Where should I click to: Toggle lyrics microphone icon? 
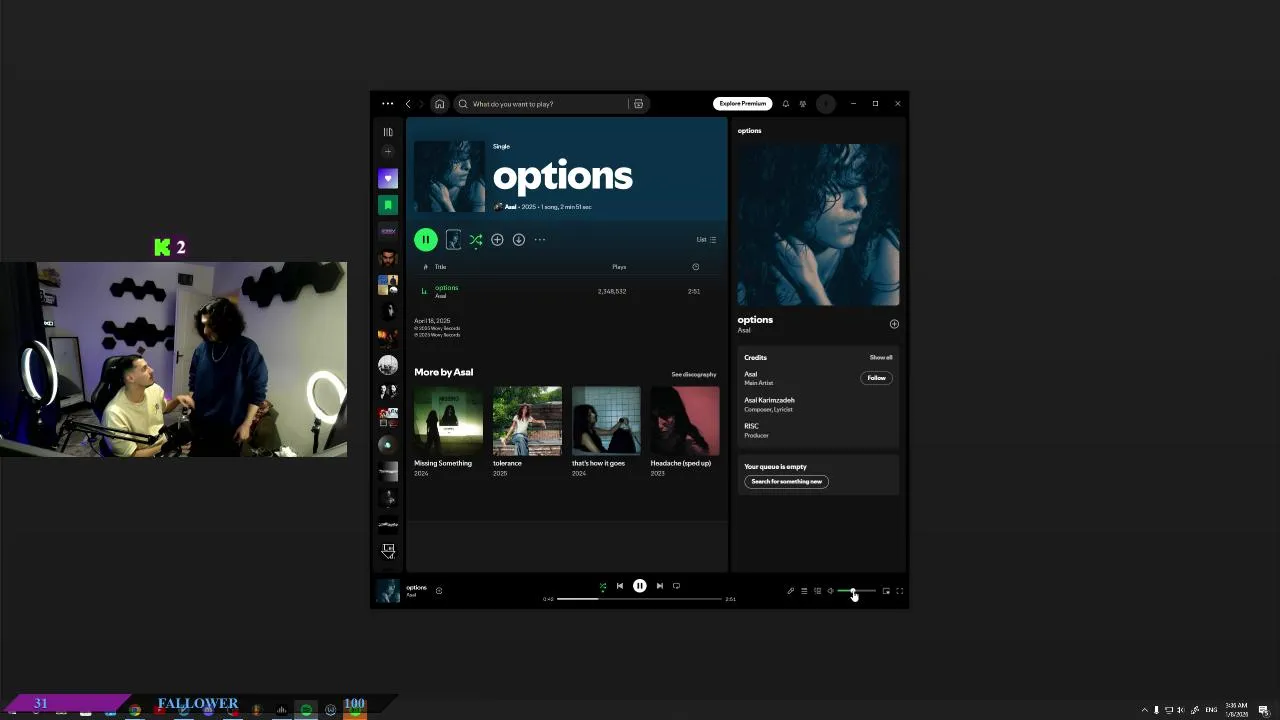coord(791,591)
